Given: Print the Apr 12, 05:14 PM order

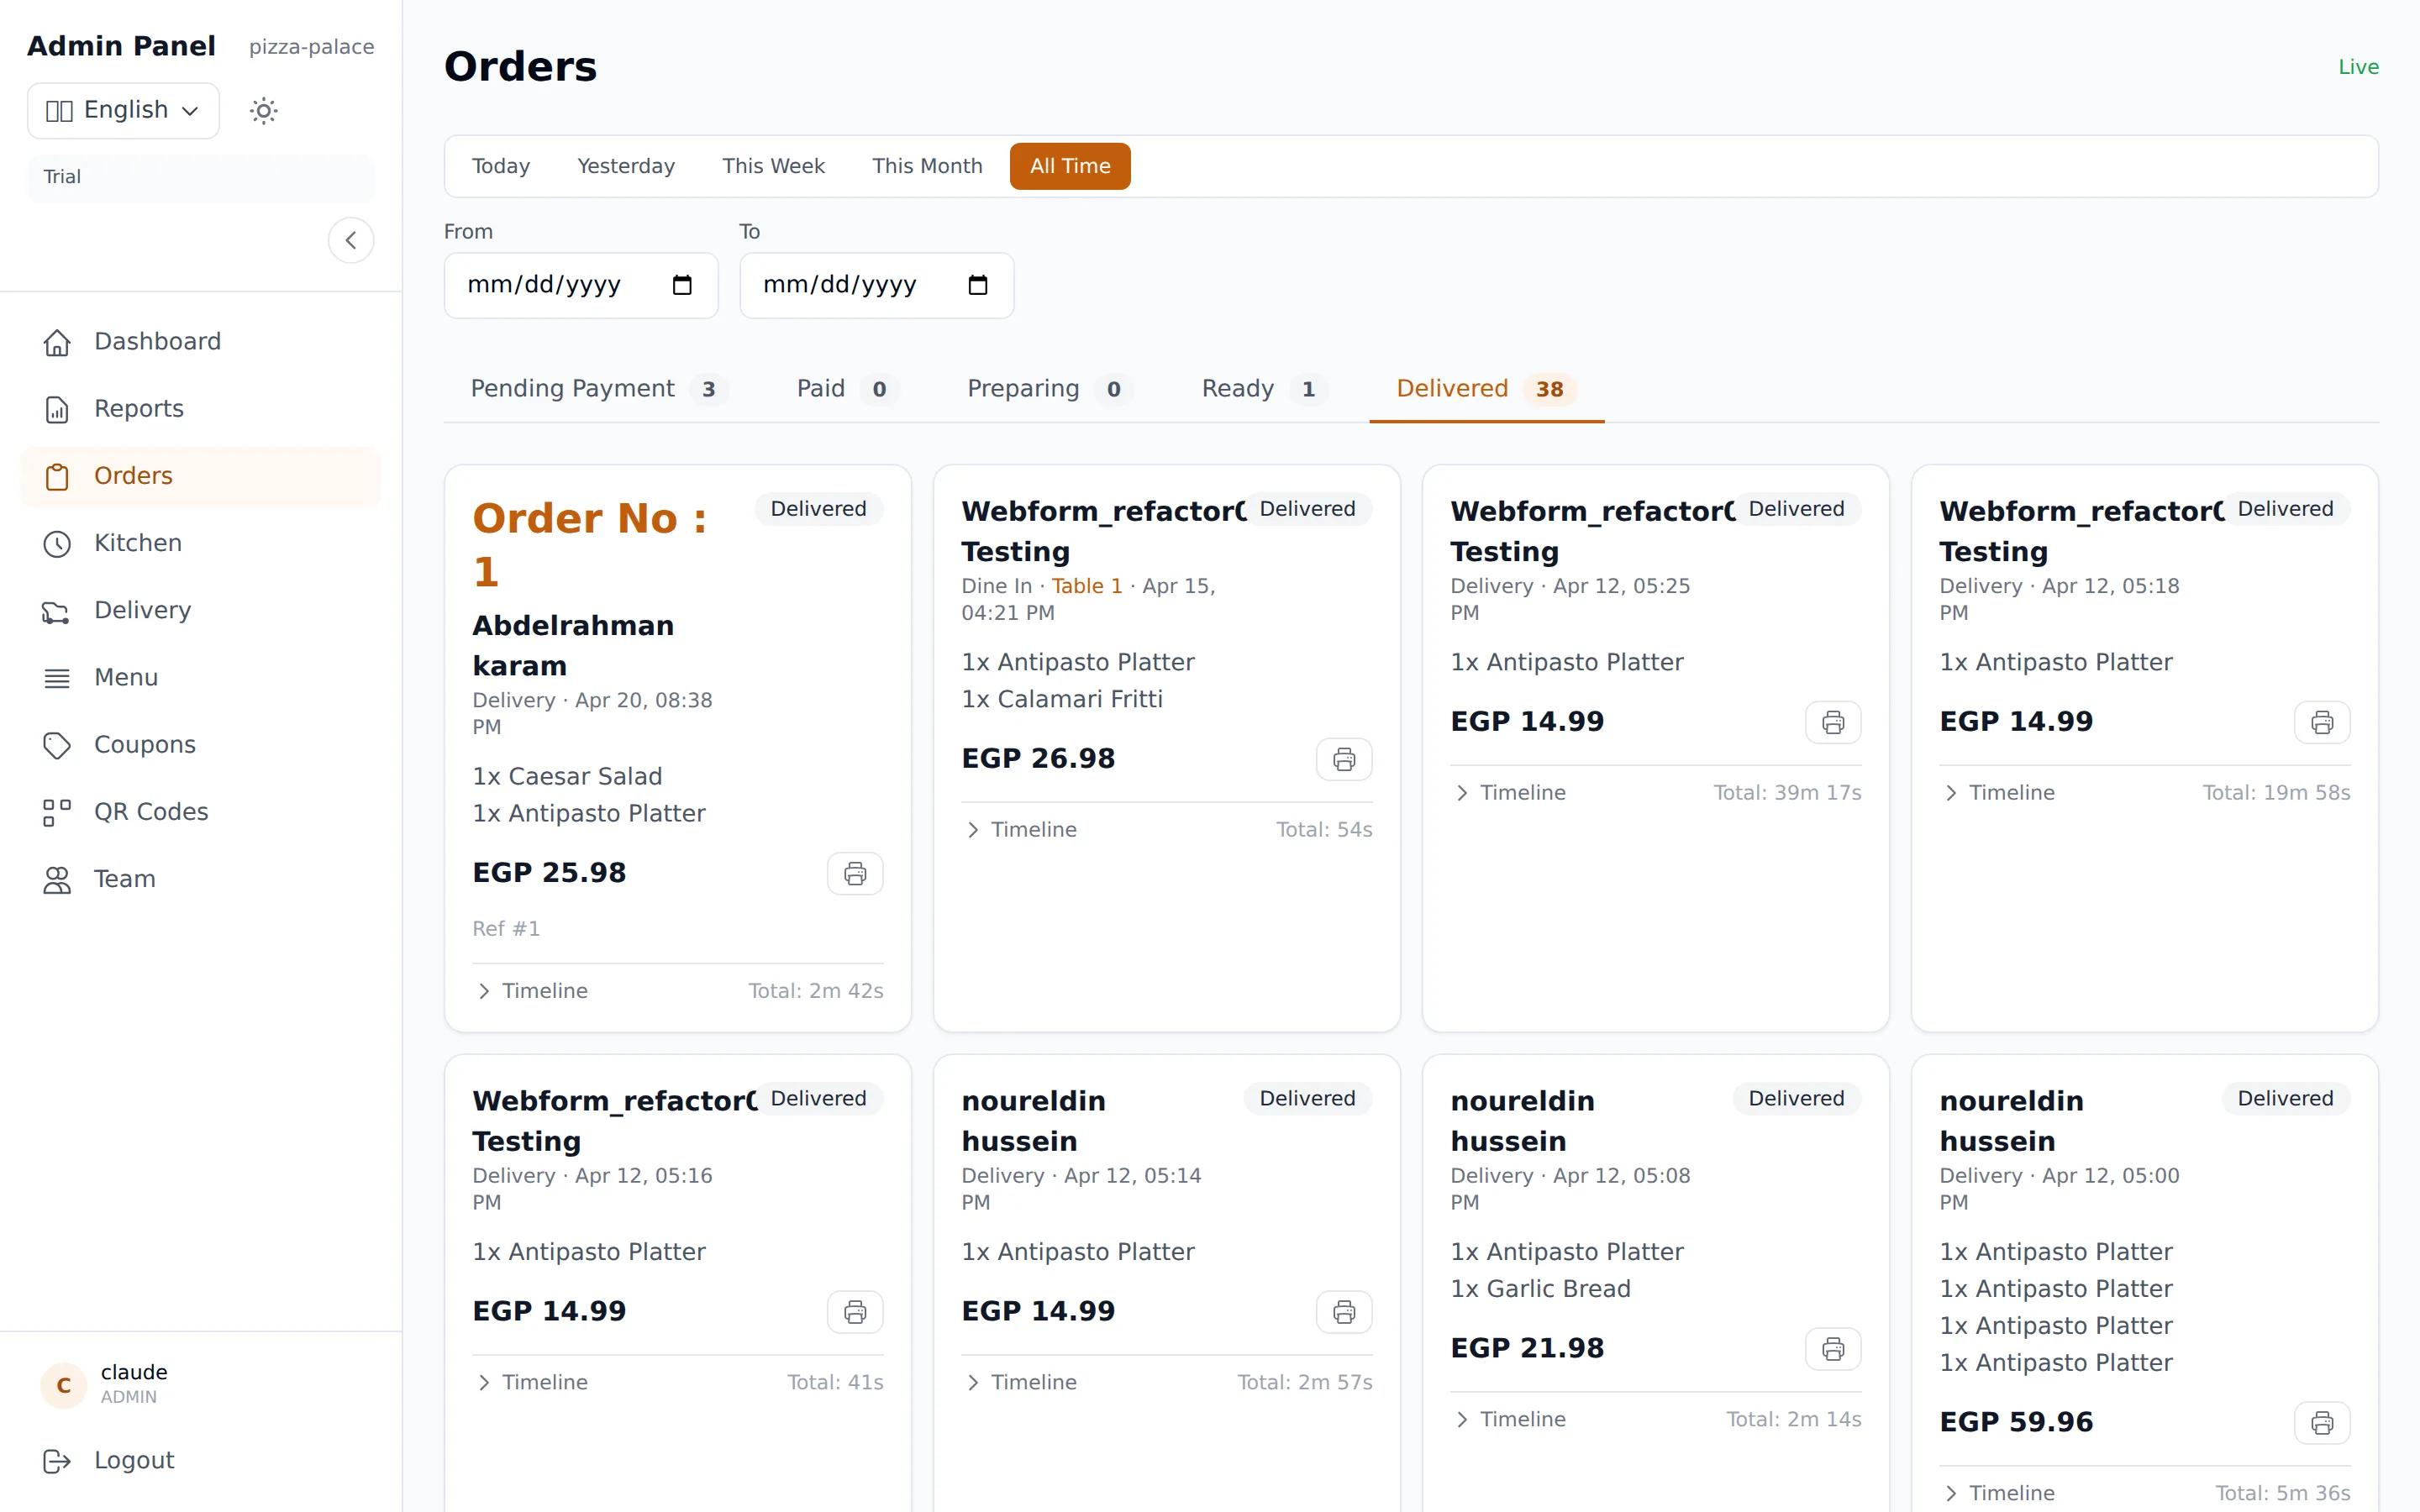Looking at the screenshot, I should 1344,1312.
